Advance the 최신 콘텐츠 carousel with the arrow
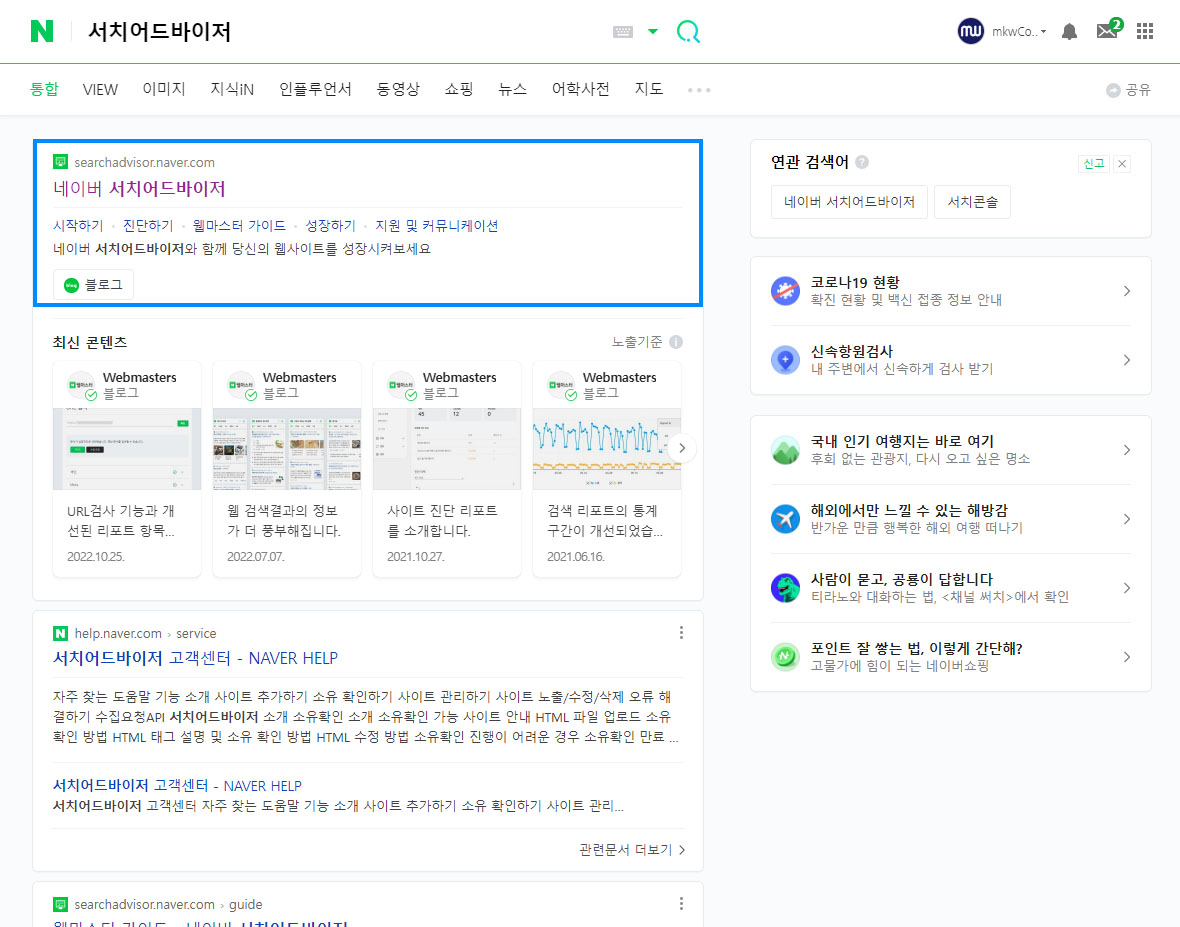Screen dimensions: 1180x927 [x=682, y=448]
